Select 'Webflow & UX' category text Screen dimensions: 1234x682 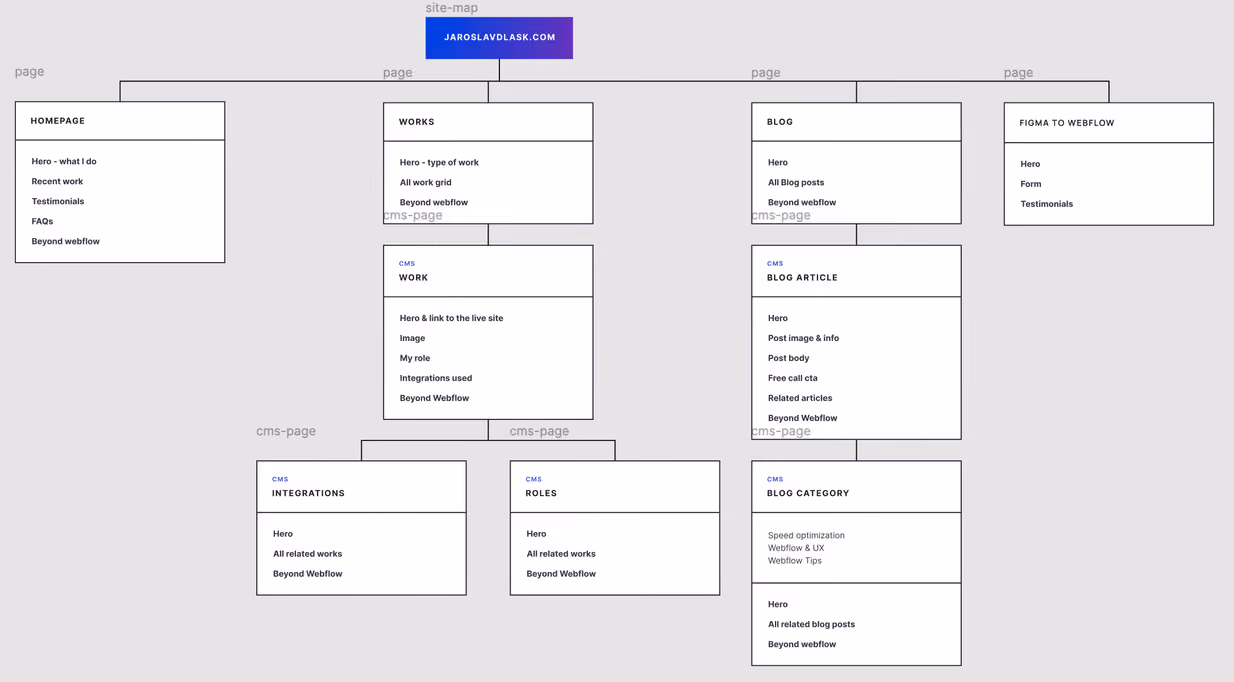(x=796, y=548)
